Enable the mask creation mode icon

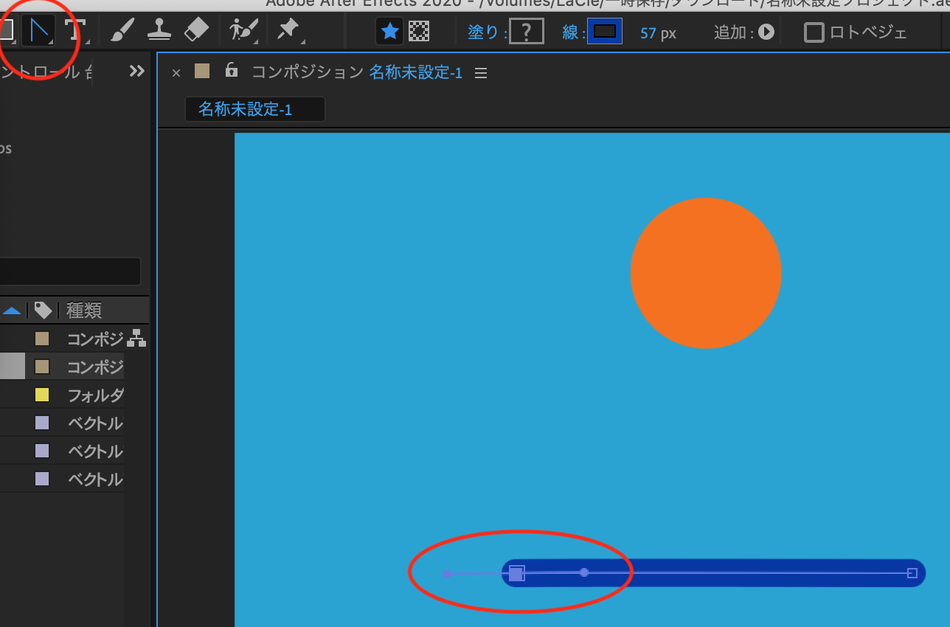[x=419, y=31]
